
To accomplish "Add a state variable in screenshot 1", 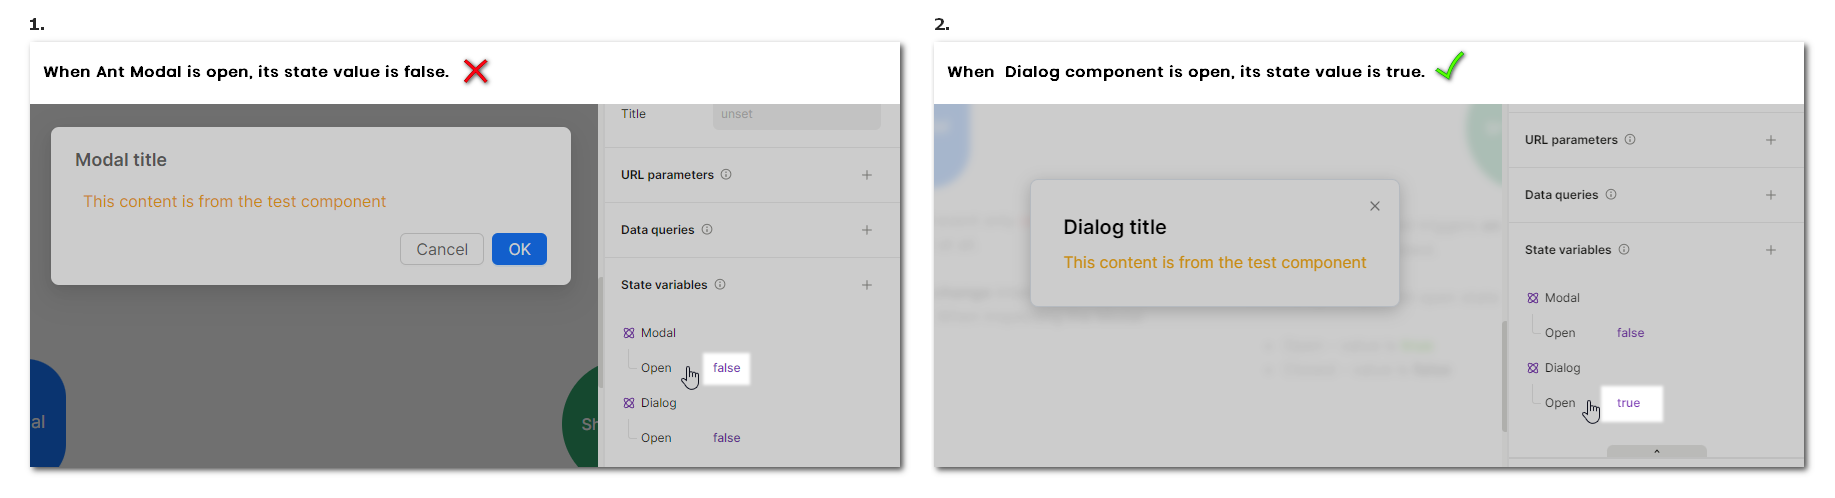I will (867, 285).
